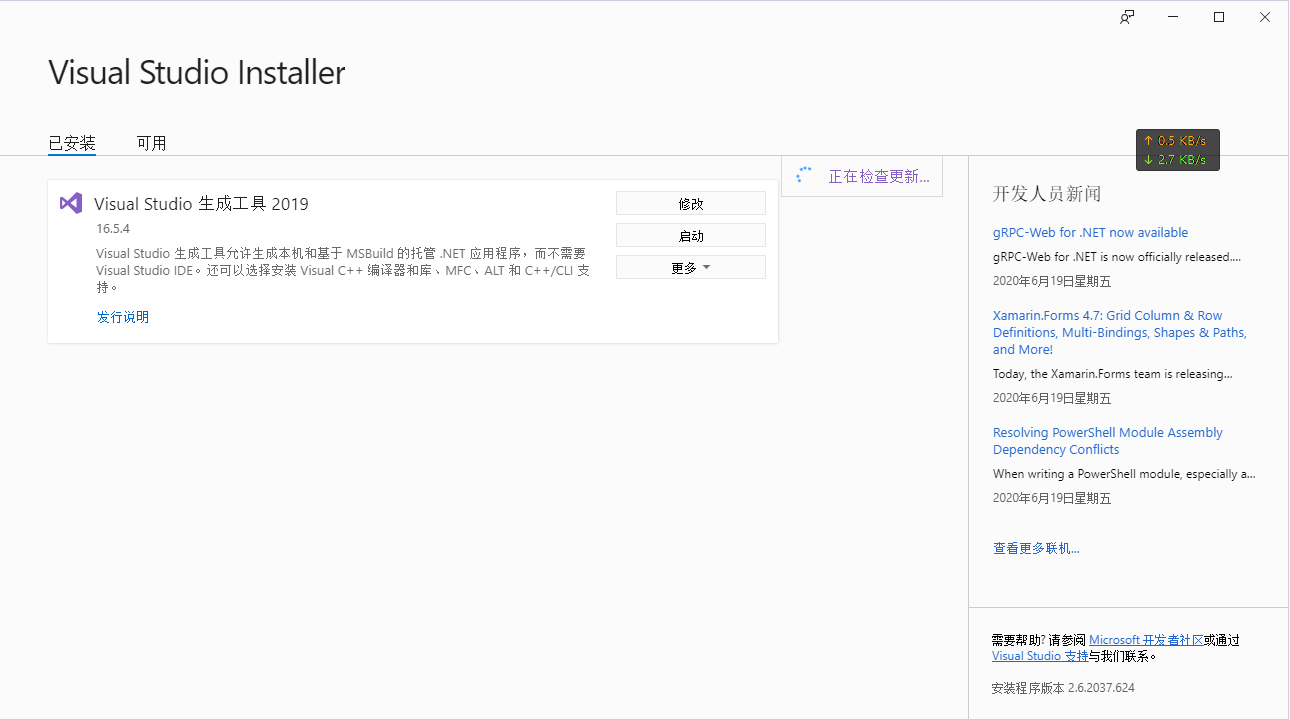Open Resolving PowerShell Module Assembly article
Viewport: 1290px width, 720px height.
click(x=1108, y=441)
